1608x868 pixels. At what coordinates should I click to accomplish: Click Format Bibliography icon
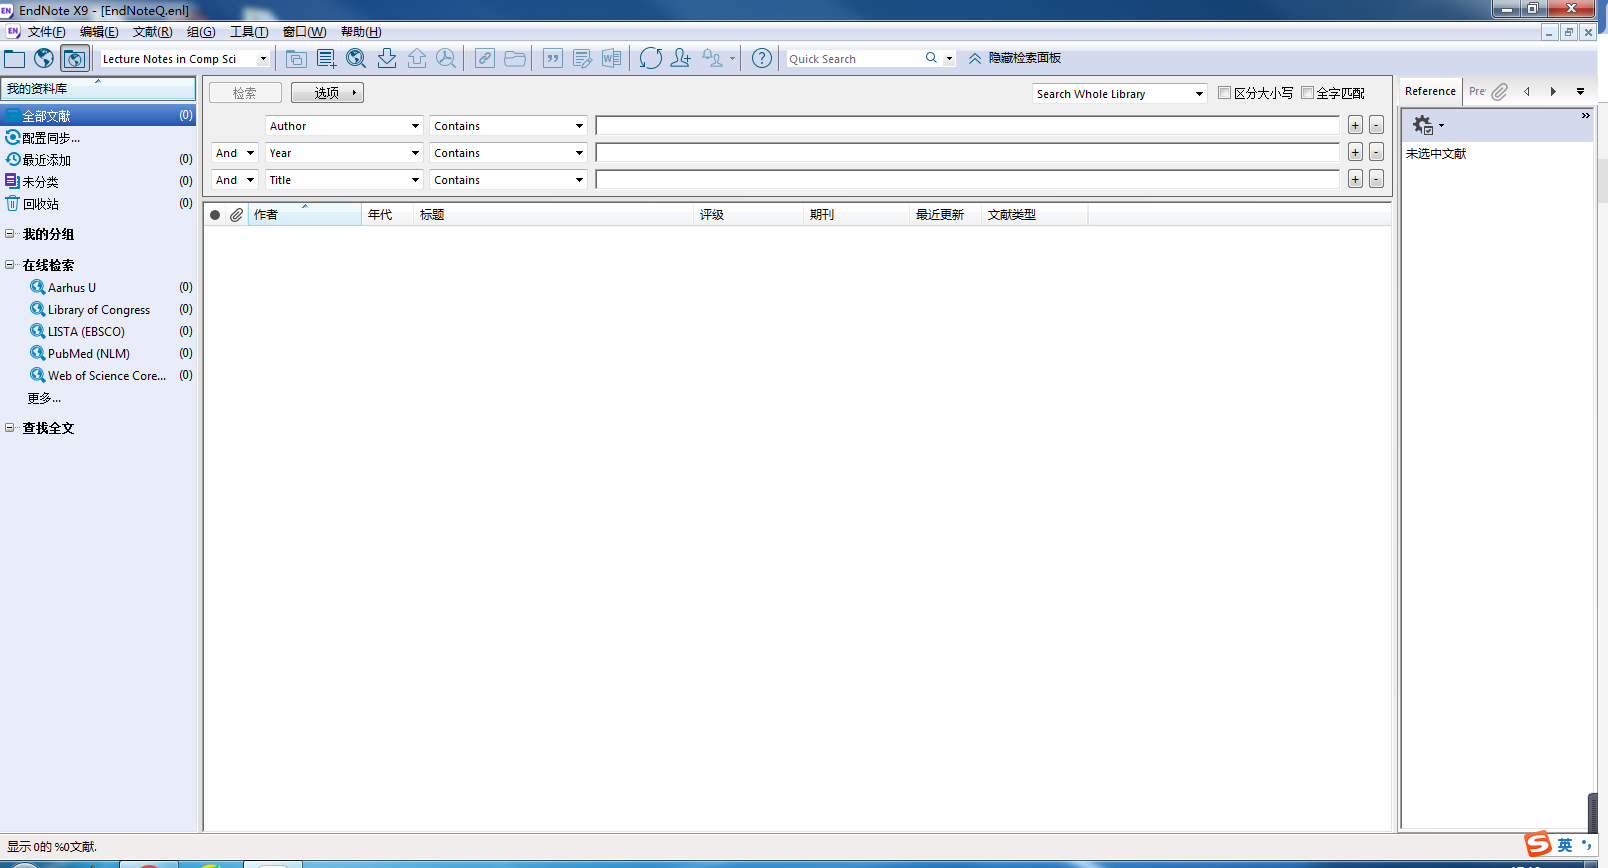(582, 59)
